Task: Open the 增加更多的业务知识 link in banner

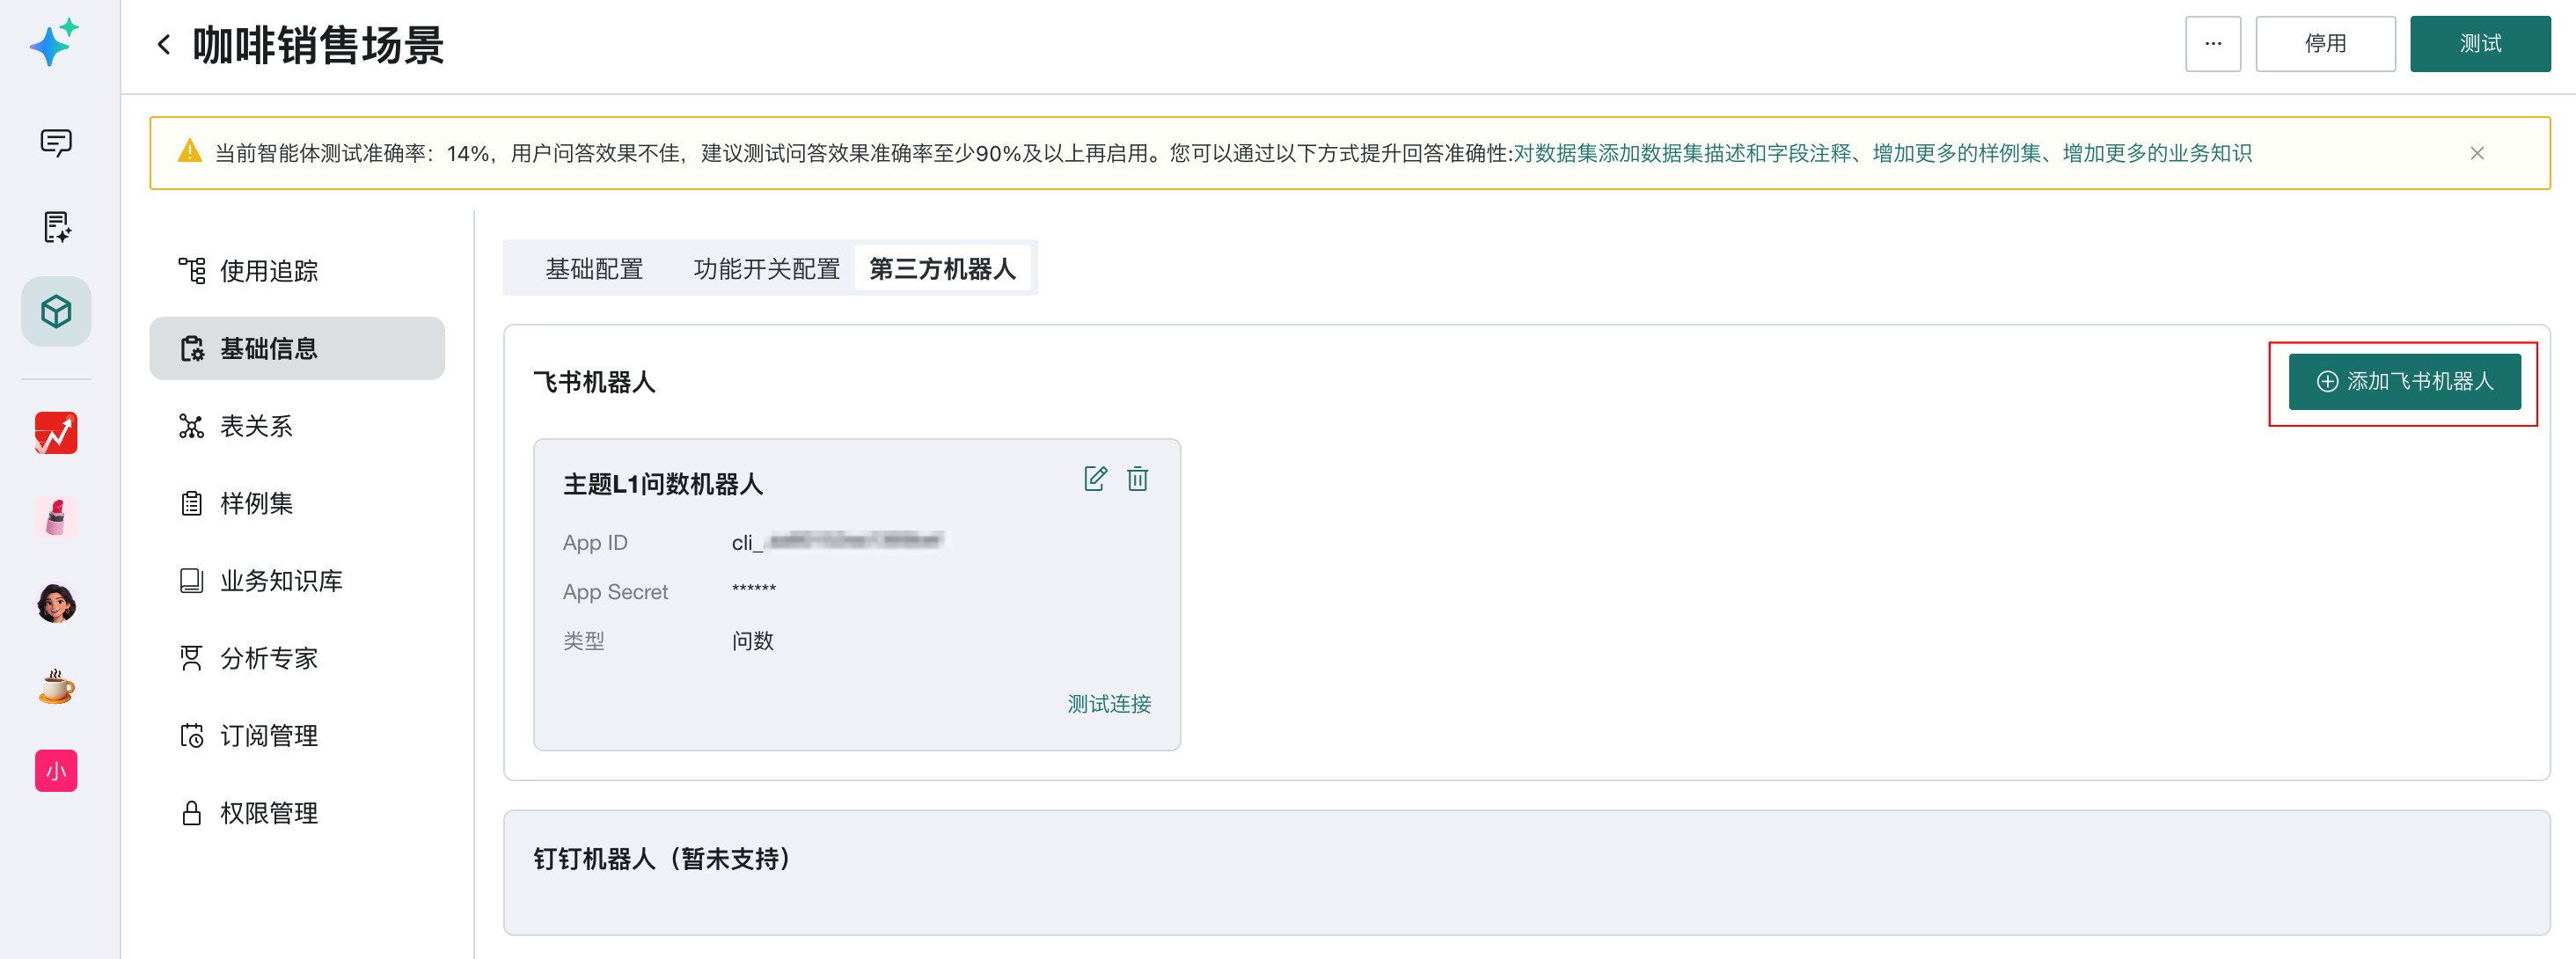Action: pyautogui.click(x=2156, y=154)
